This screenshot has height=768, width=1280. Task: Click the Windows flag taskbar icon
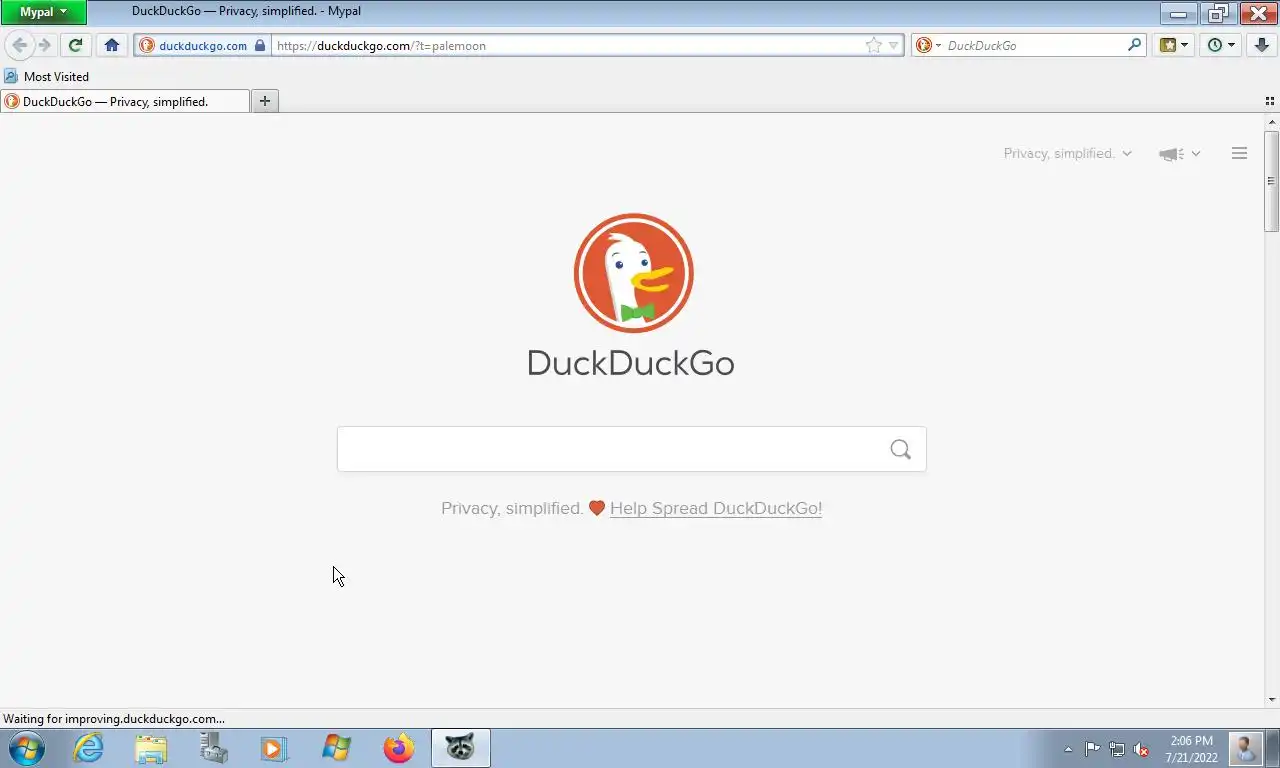point(336,748)
